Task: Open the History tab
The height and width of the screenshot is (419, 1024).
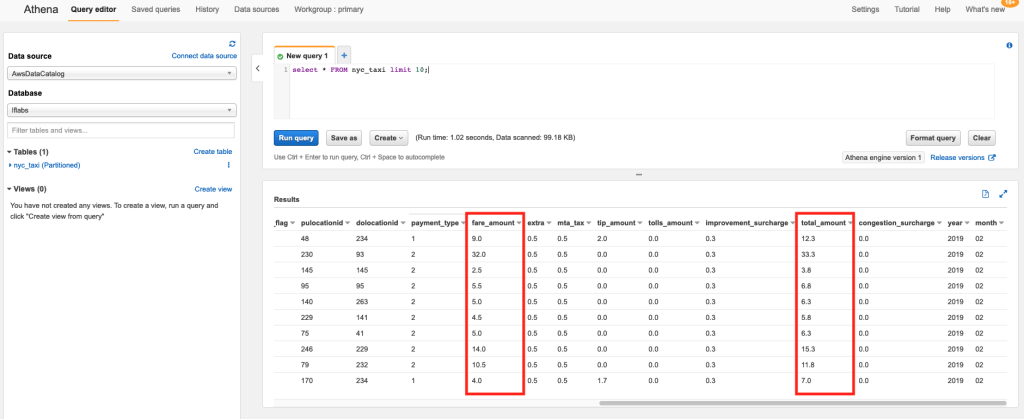Action: 207,9
